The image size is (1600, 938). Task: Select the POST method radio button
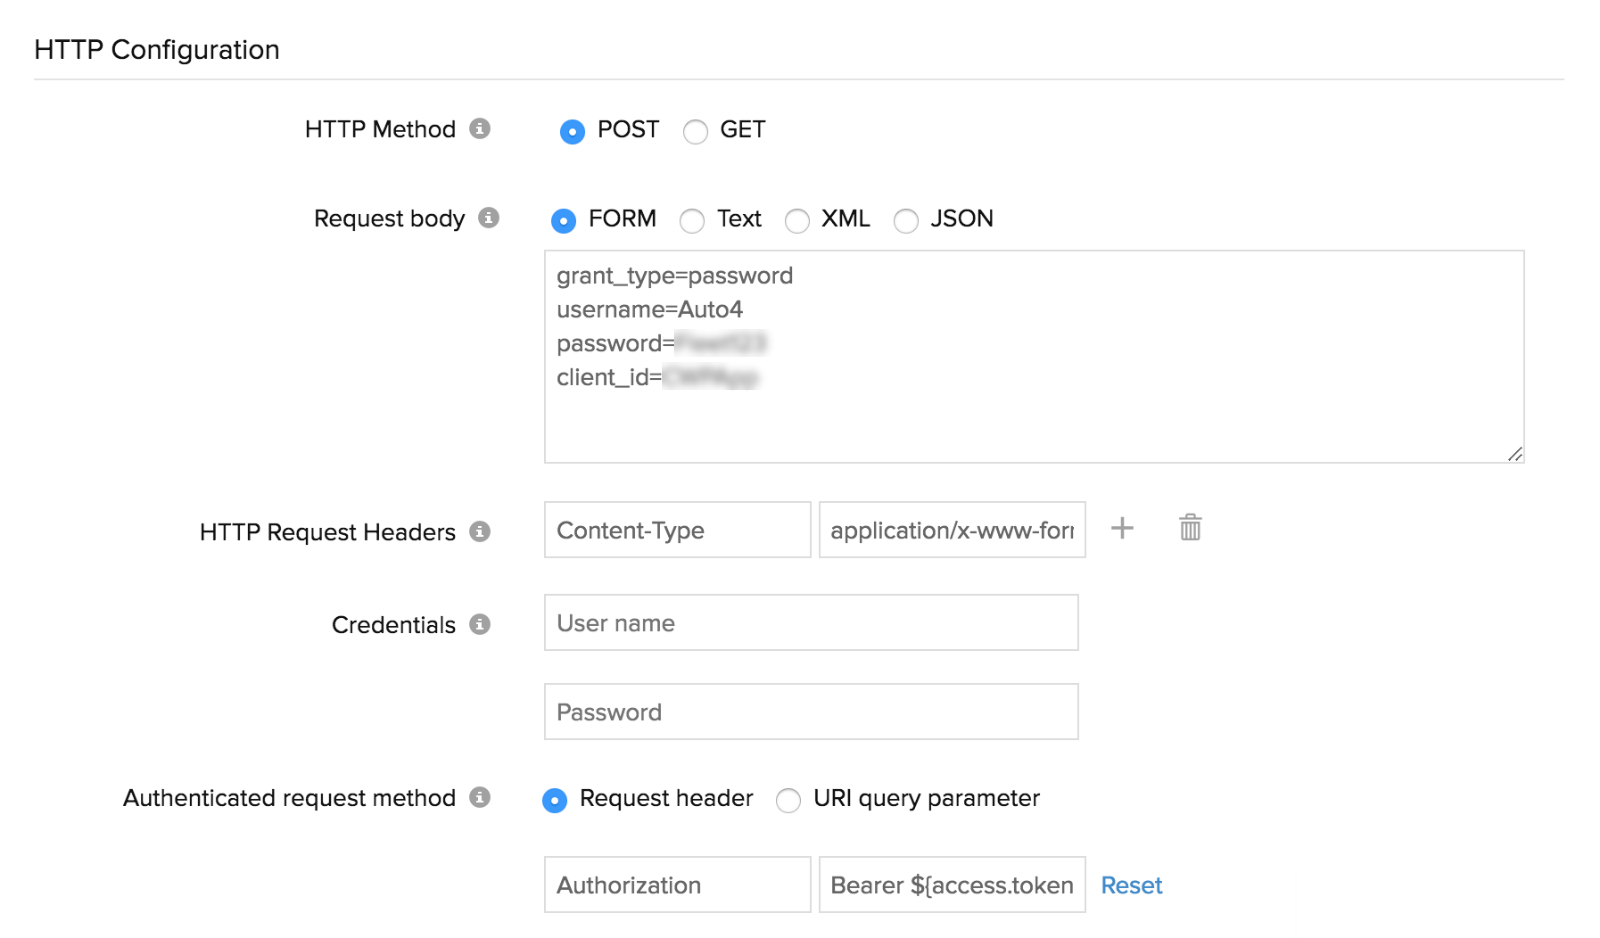tap(572, 131)
